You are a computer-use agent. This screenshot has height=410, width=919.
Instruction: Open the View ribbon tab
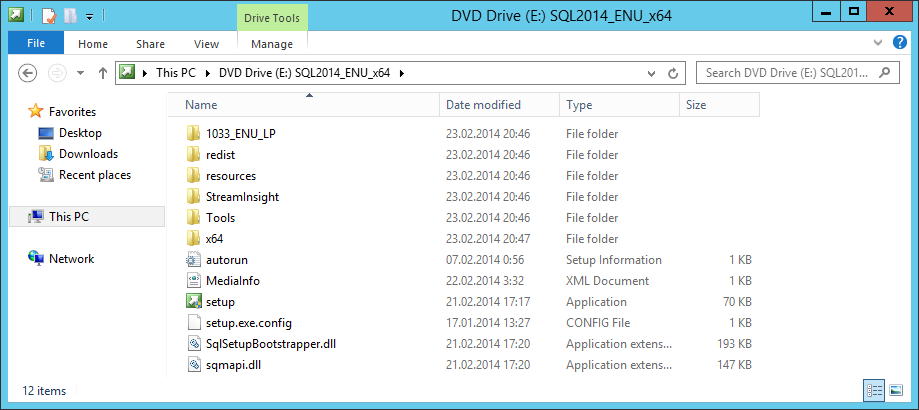click(x=206, y=44)
